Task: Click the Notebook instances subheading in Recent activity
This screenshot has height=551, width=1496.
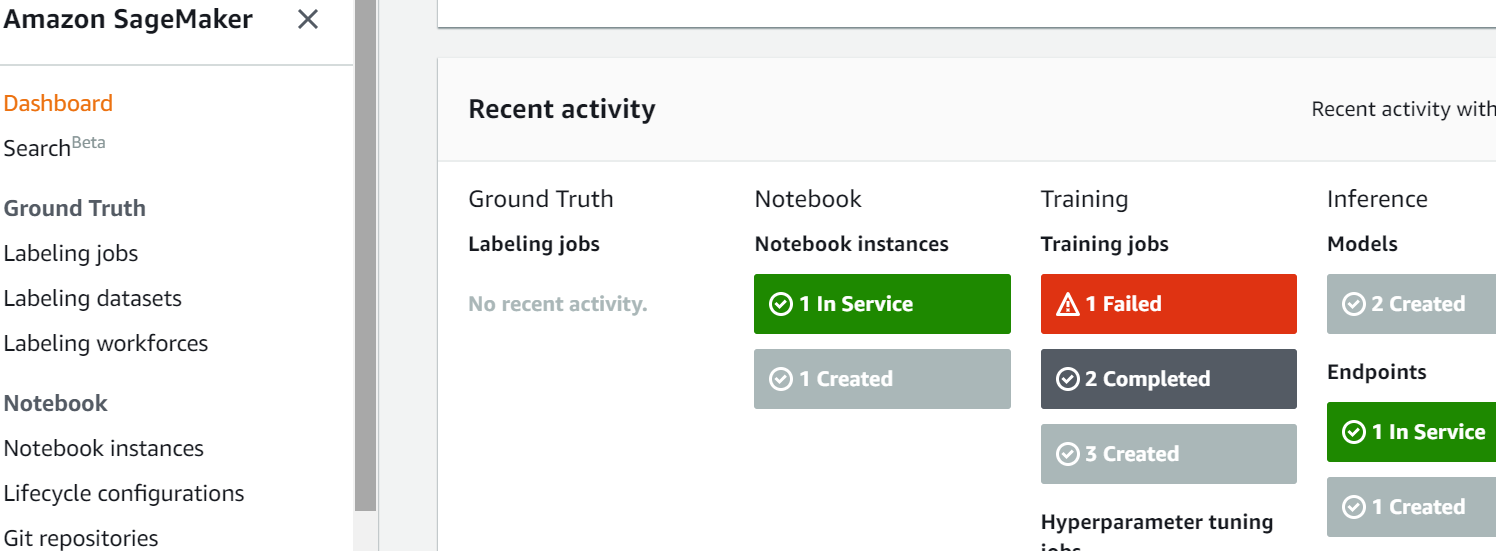Action: click(852, 244)
